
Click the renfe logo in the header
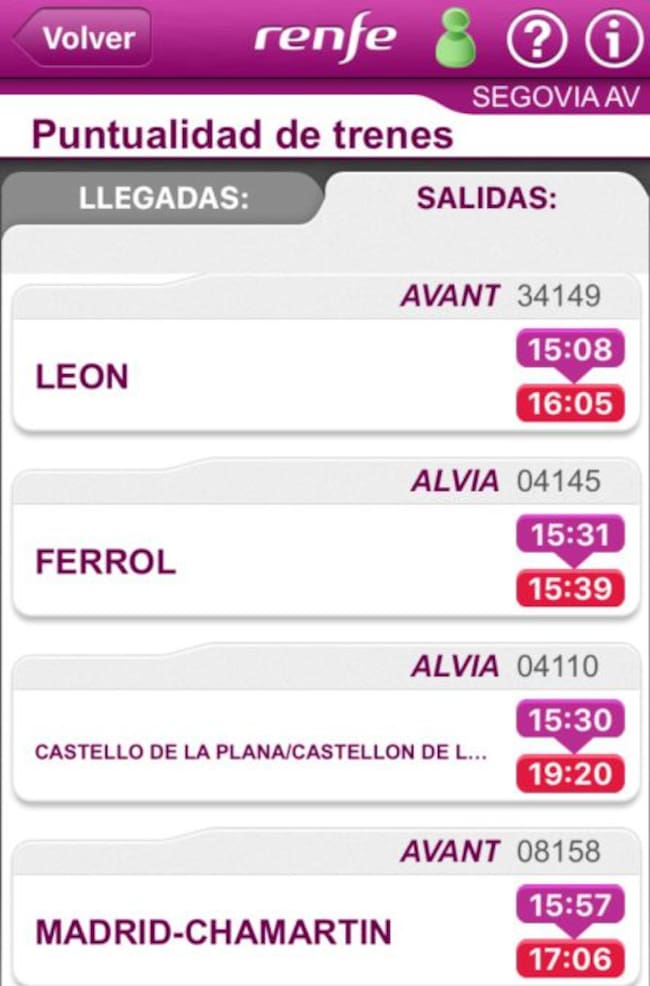click(x=330, y=38)
